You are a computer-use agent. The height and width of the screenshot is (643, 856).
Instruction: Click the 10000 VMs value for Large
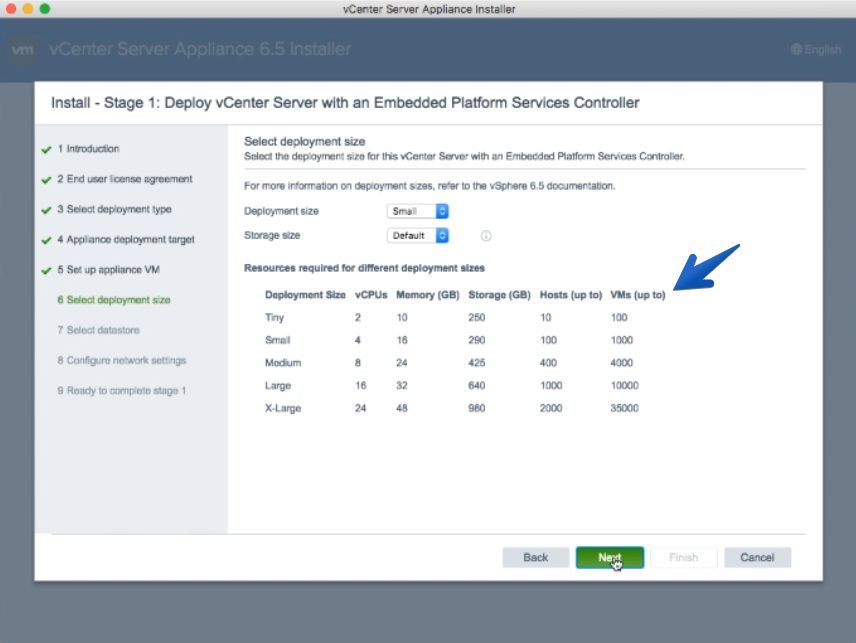(625, 385)
